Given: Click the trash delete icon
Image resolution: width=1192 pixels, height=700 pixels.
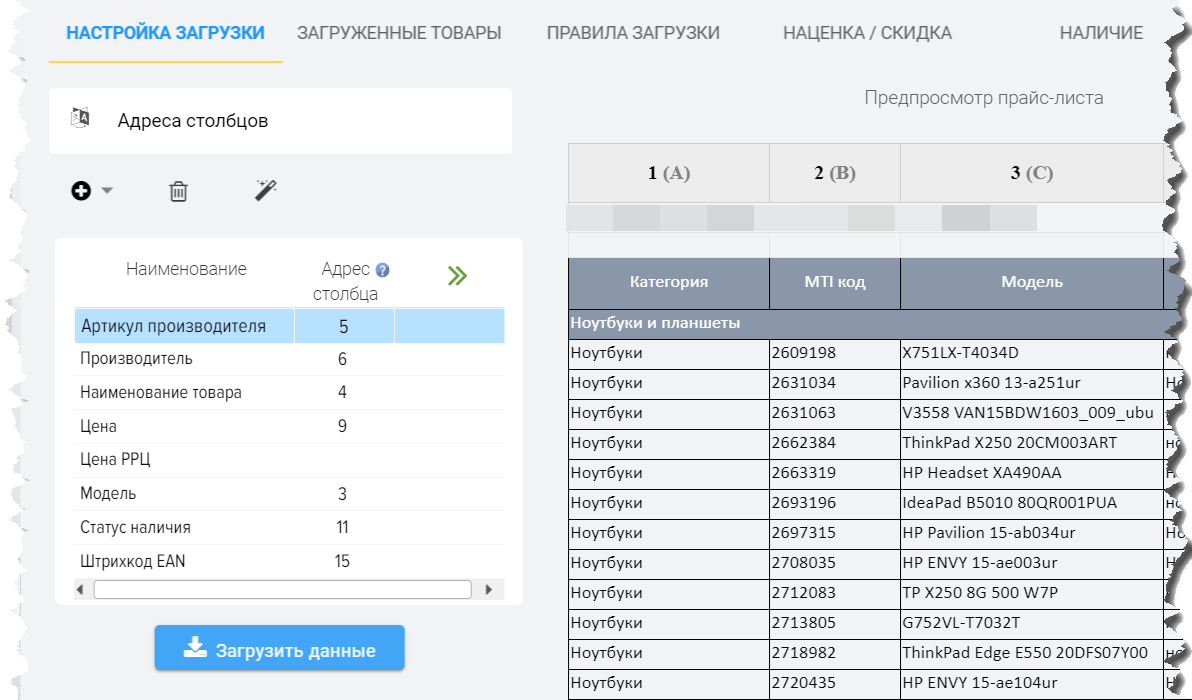Looking at the screenshot, I should tap(178, 191).
